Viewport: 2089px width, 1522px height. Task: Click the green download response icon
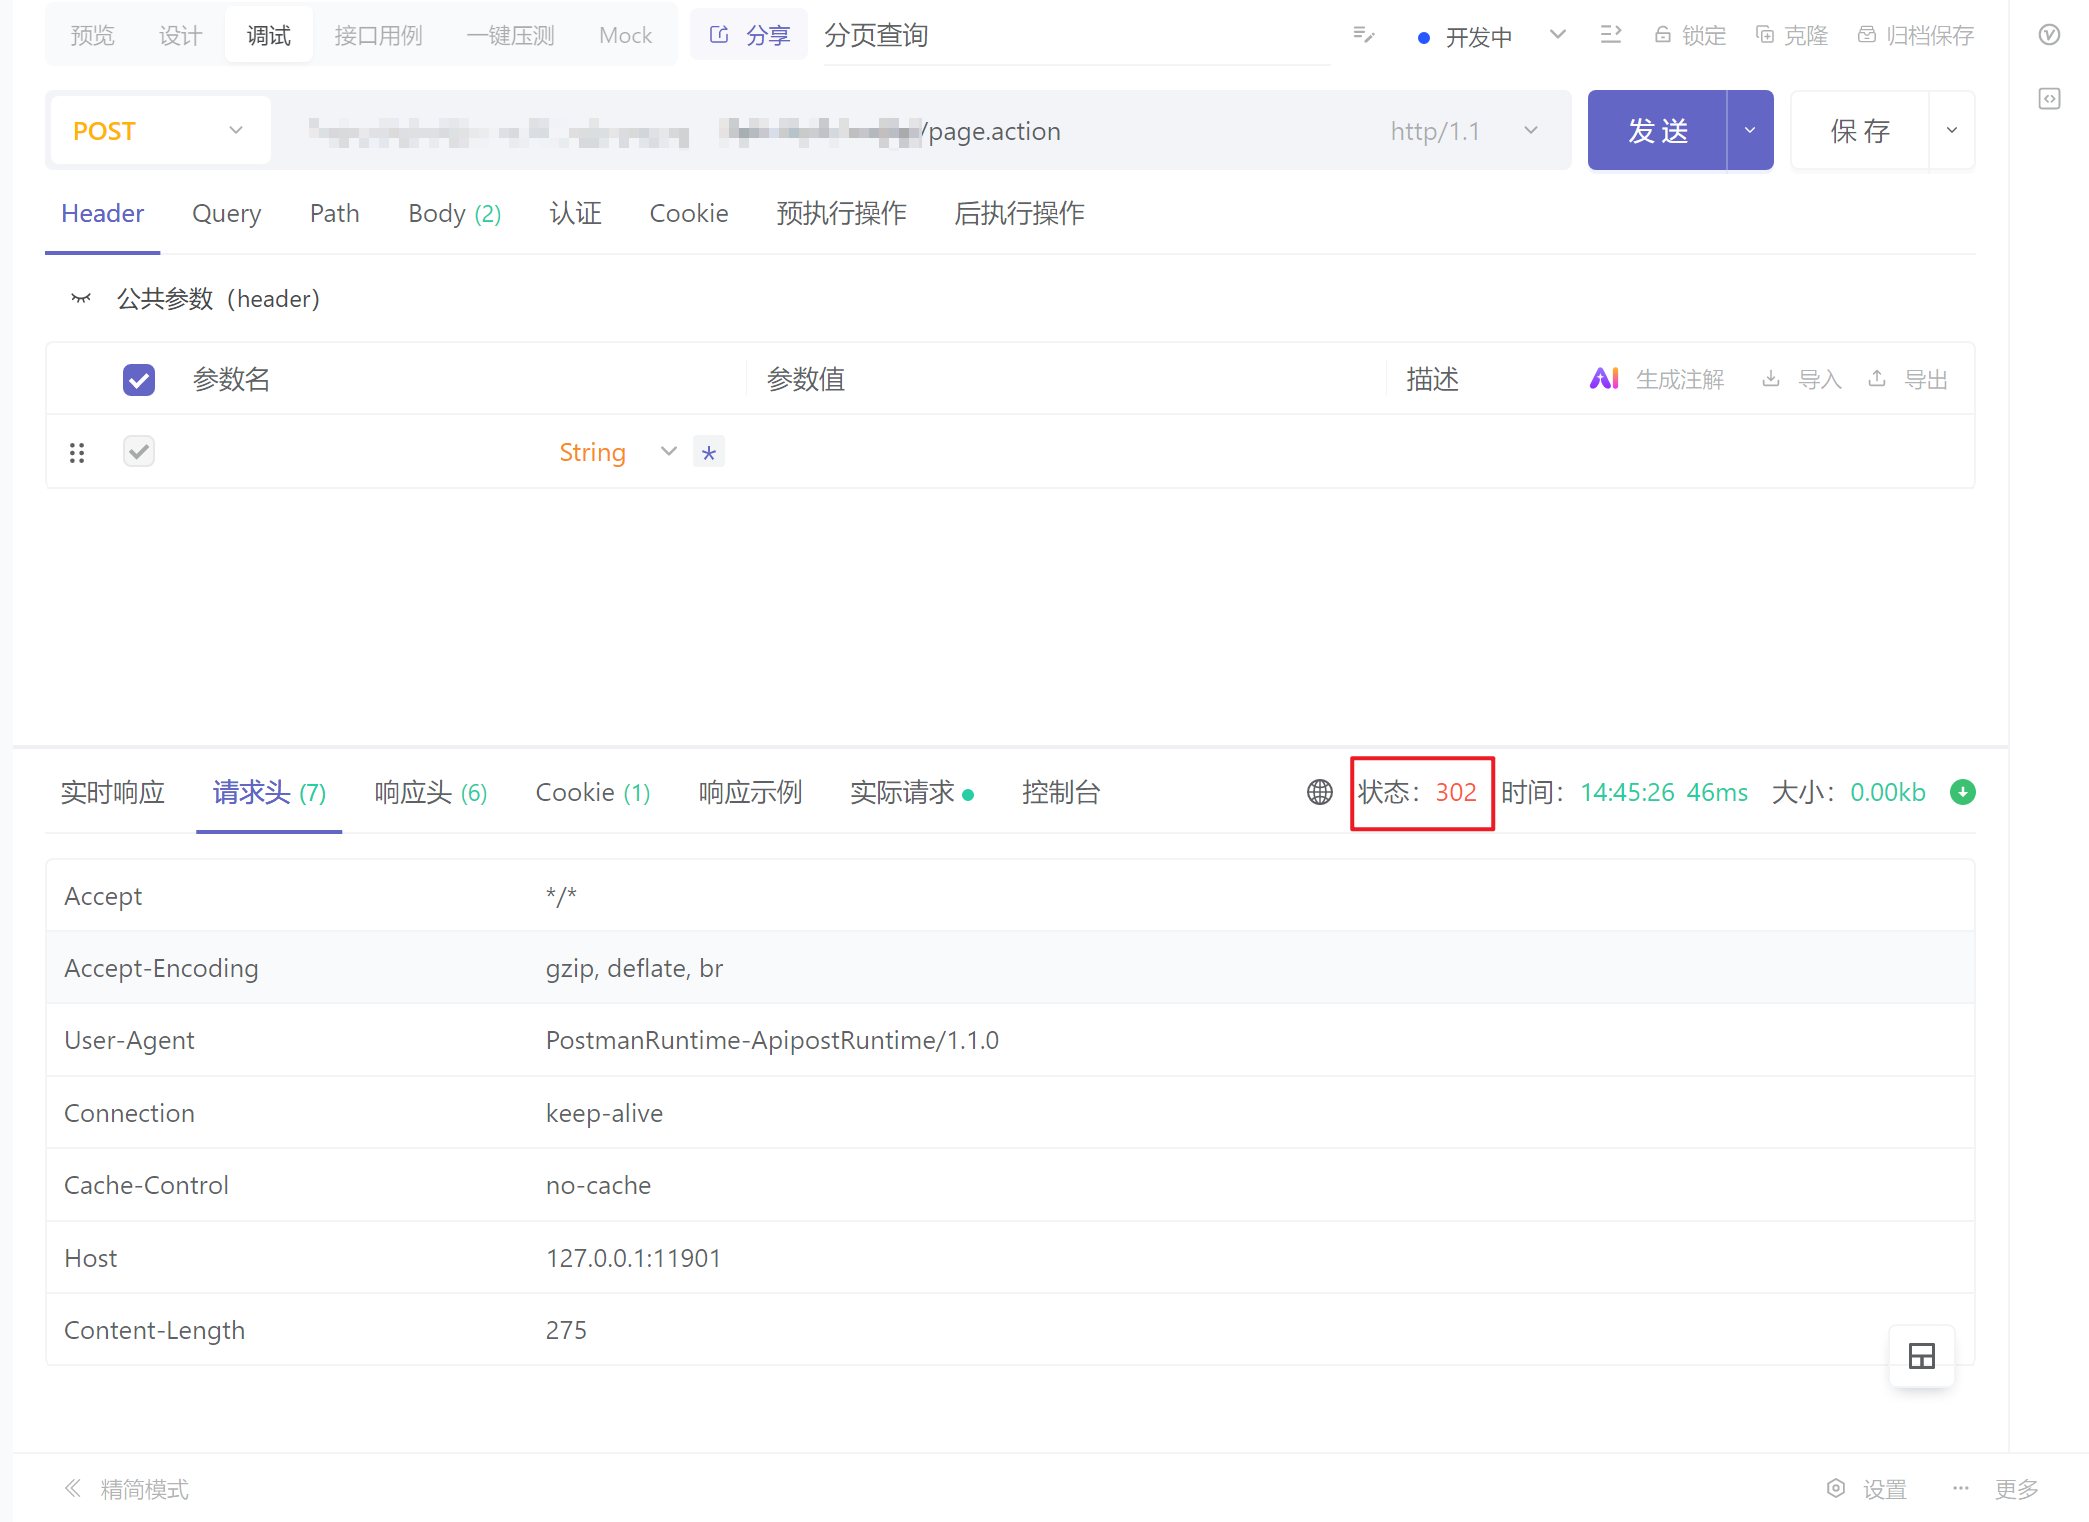tap(1962, 792)
